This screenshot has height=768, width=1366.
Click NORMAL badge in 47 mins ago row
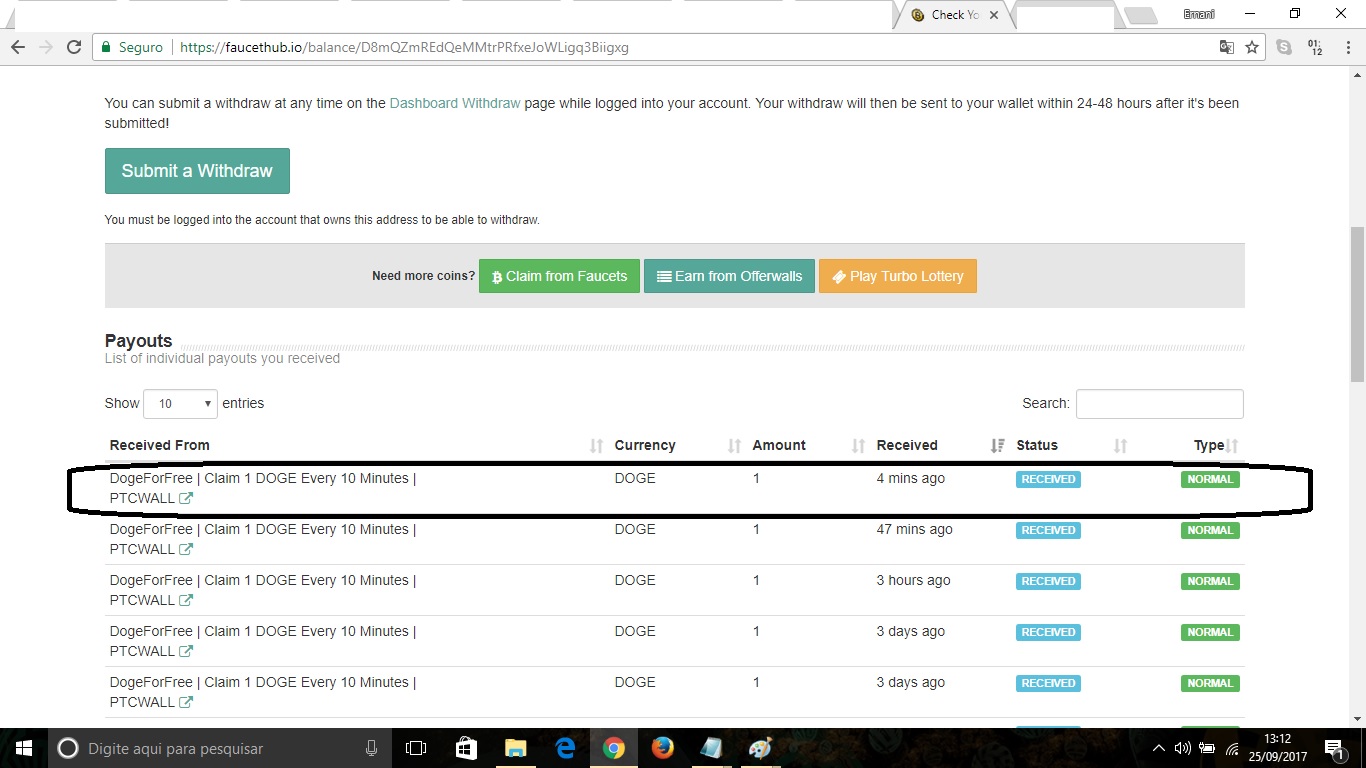coord(1210,530)
